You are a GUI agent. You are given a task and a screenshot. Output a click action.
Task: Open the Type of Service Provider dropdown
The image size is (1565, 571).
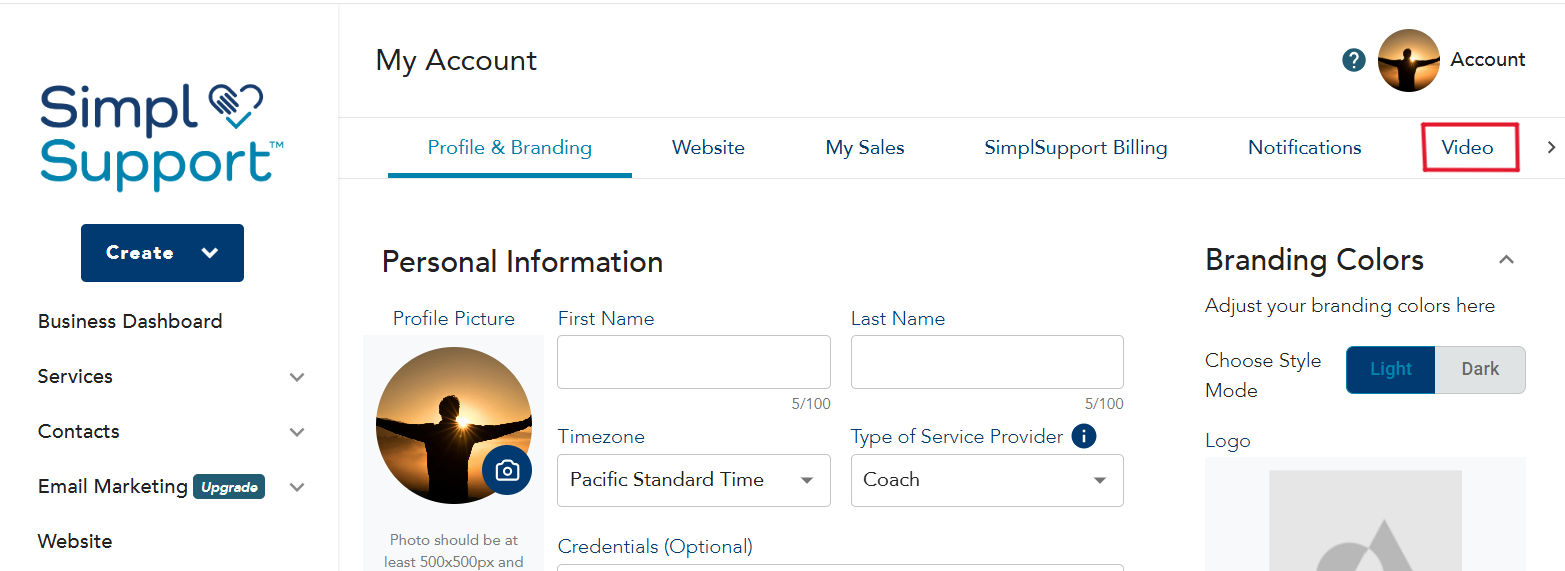987,480
